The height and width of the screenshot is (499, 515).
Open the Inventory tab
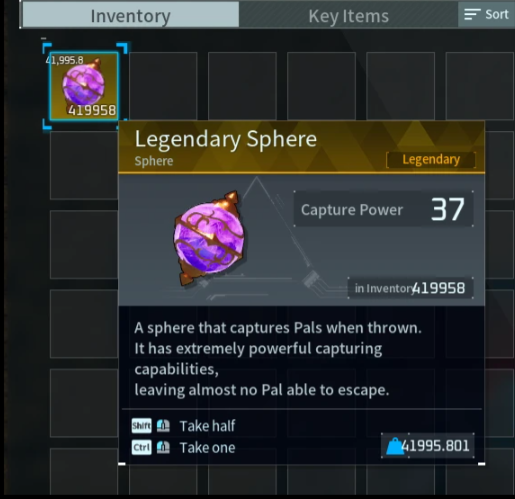click(x=131, y=15)
